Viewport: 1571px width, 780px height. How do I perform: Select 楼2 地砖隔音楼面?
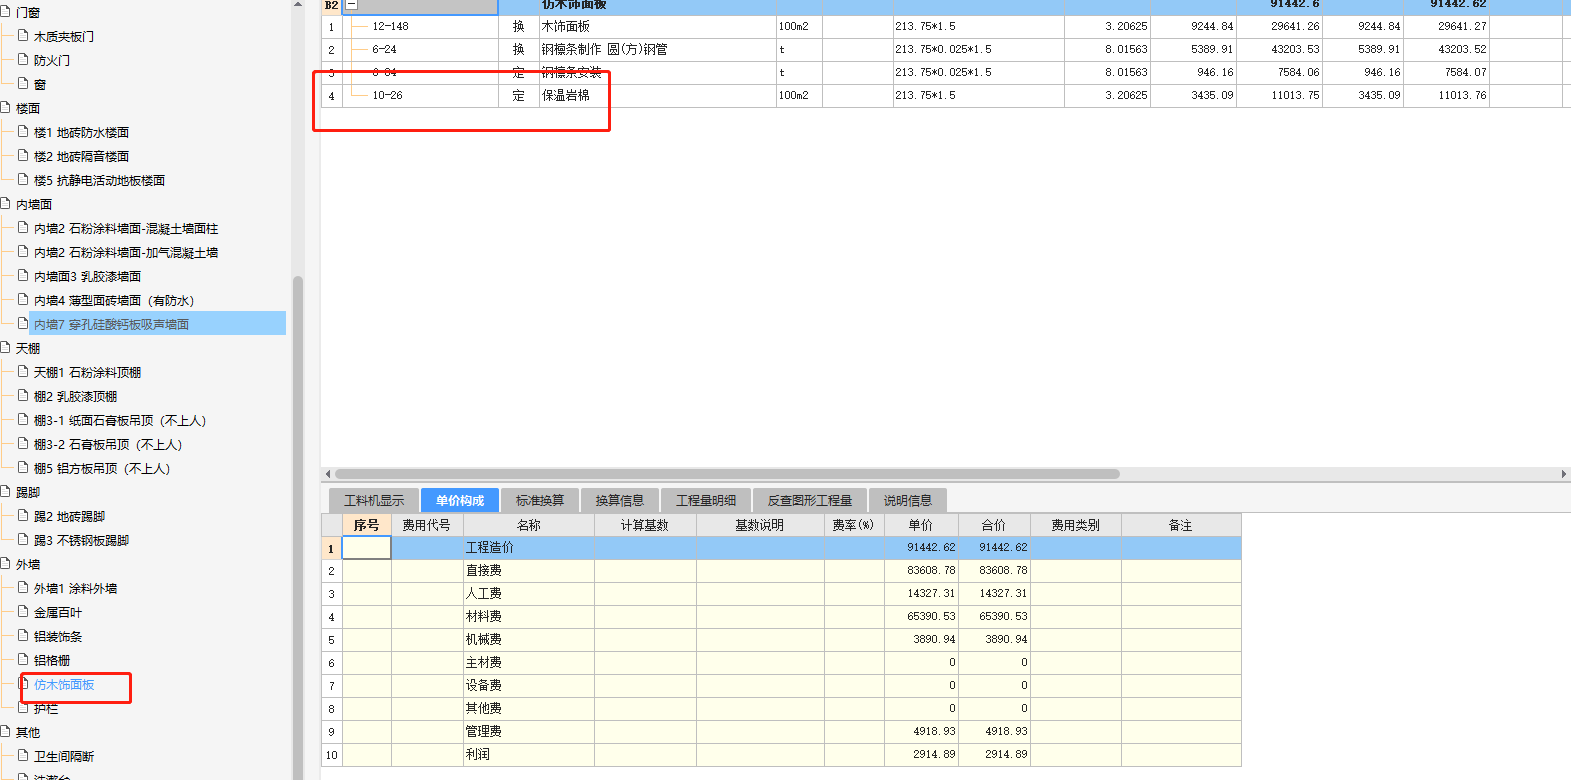(x=81, y=157)
